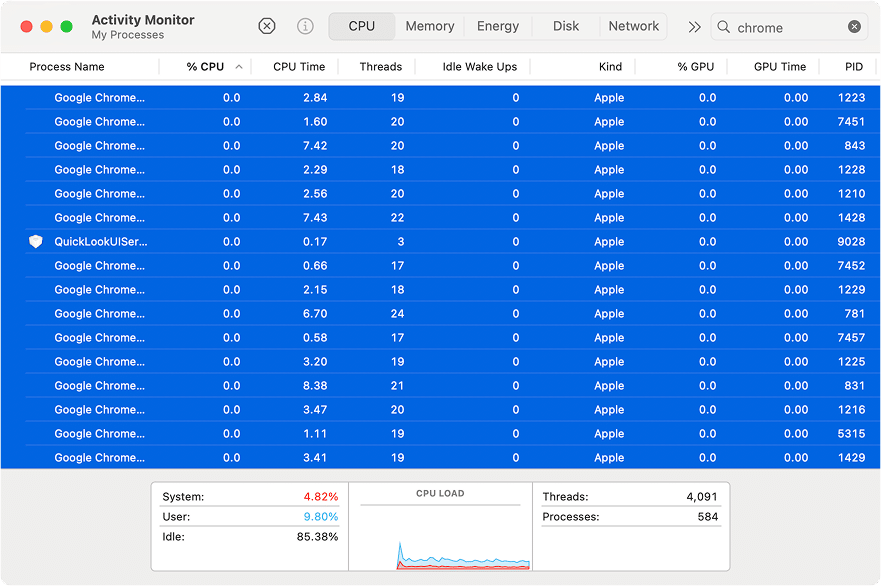Click the My Processes subtitle
The width and height of the screenshot is (881, 586).
pos(128,35)
